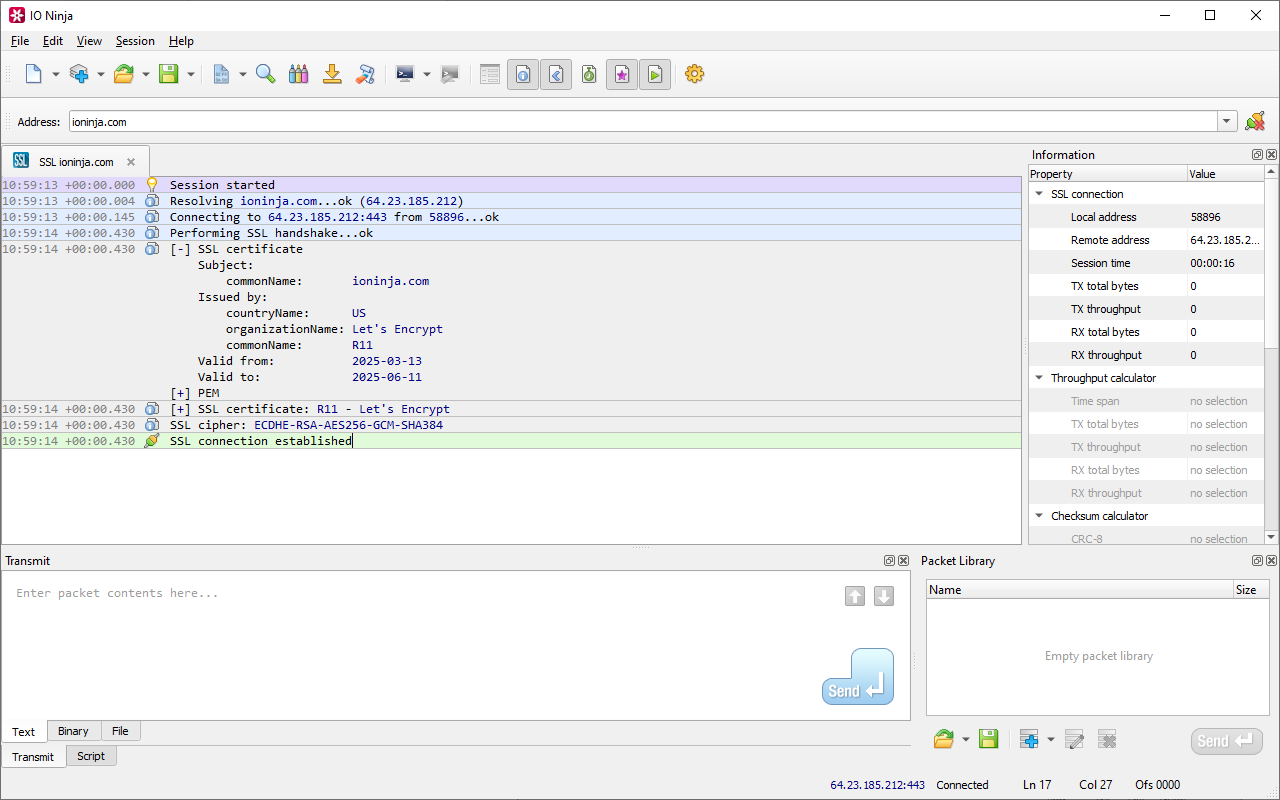Click the orange download arrow scroll-to-bottom icon
The width and height of the screenshot is (1280, 800).
tap(332, 74)
